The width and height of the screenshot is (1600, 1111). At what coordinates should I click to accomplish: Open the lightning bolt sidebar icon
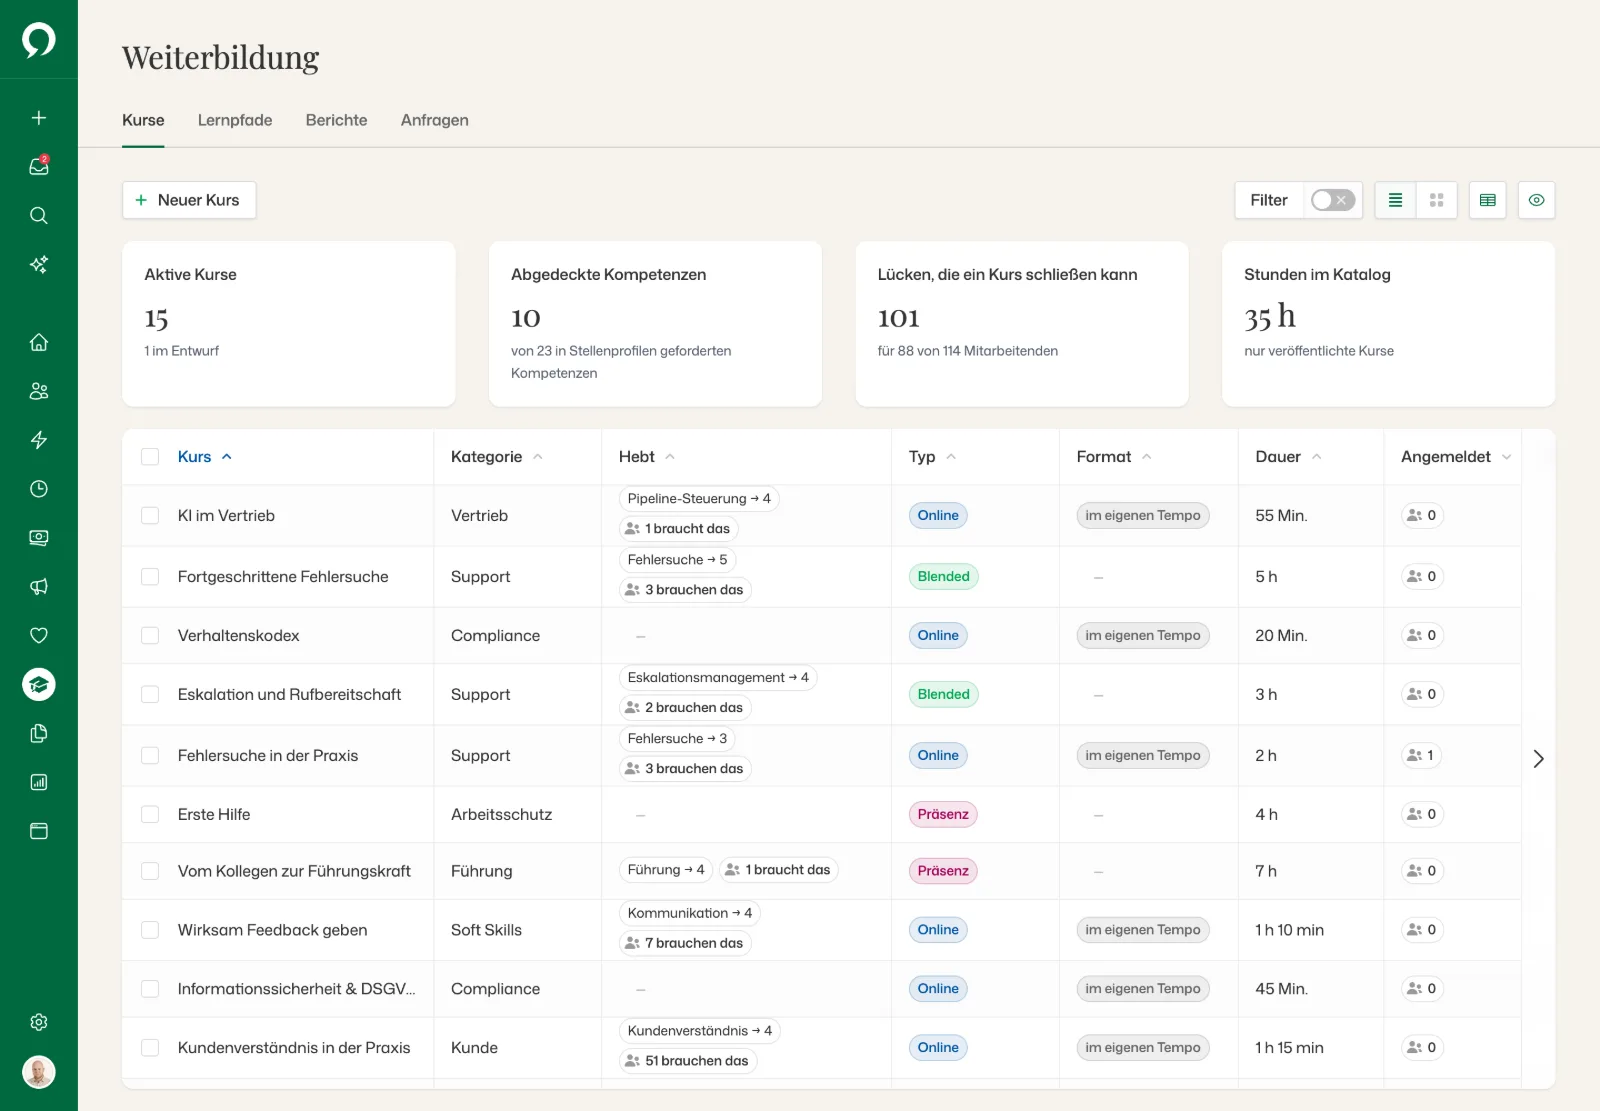[39, 440]
